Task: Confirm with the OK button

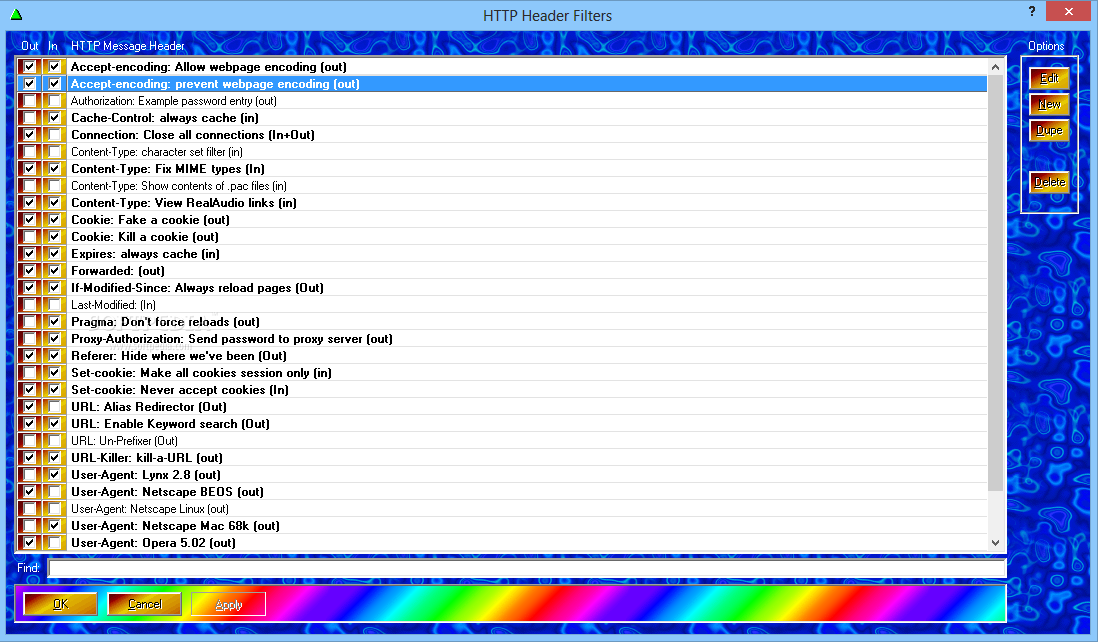Action: click(60, 603)
